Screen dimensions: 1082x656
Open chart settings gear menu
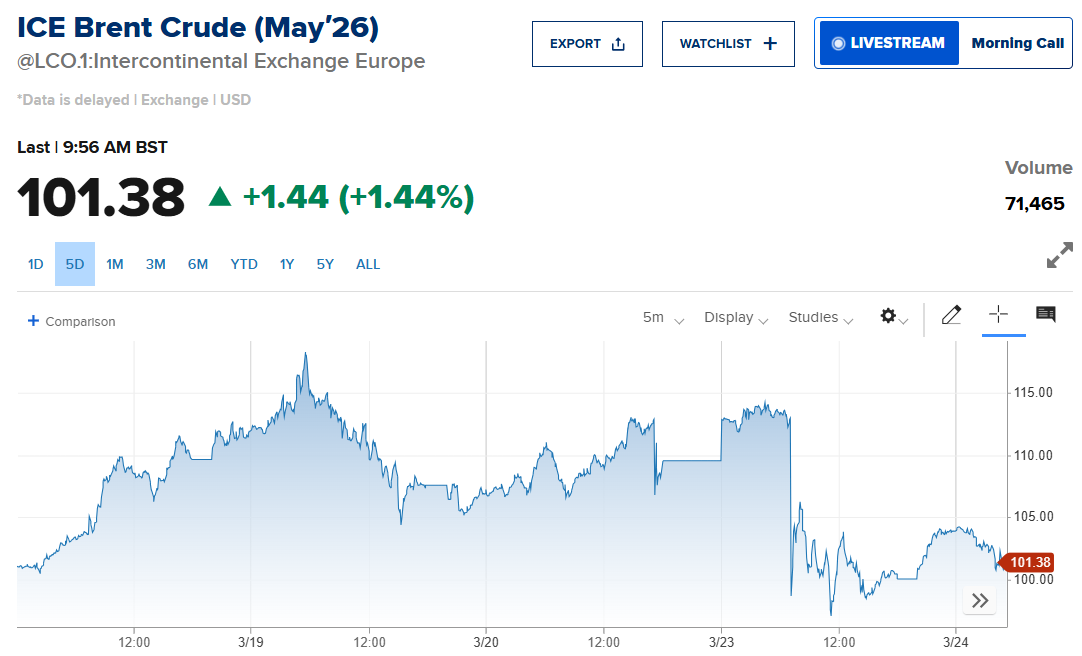point(892,317)
